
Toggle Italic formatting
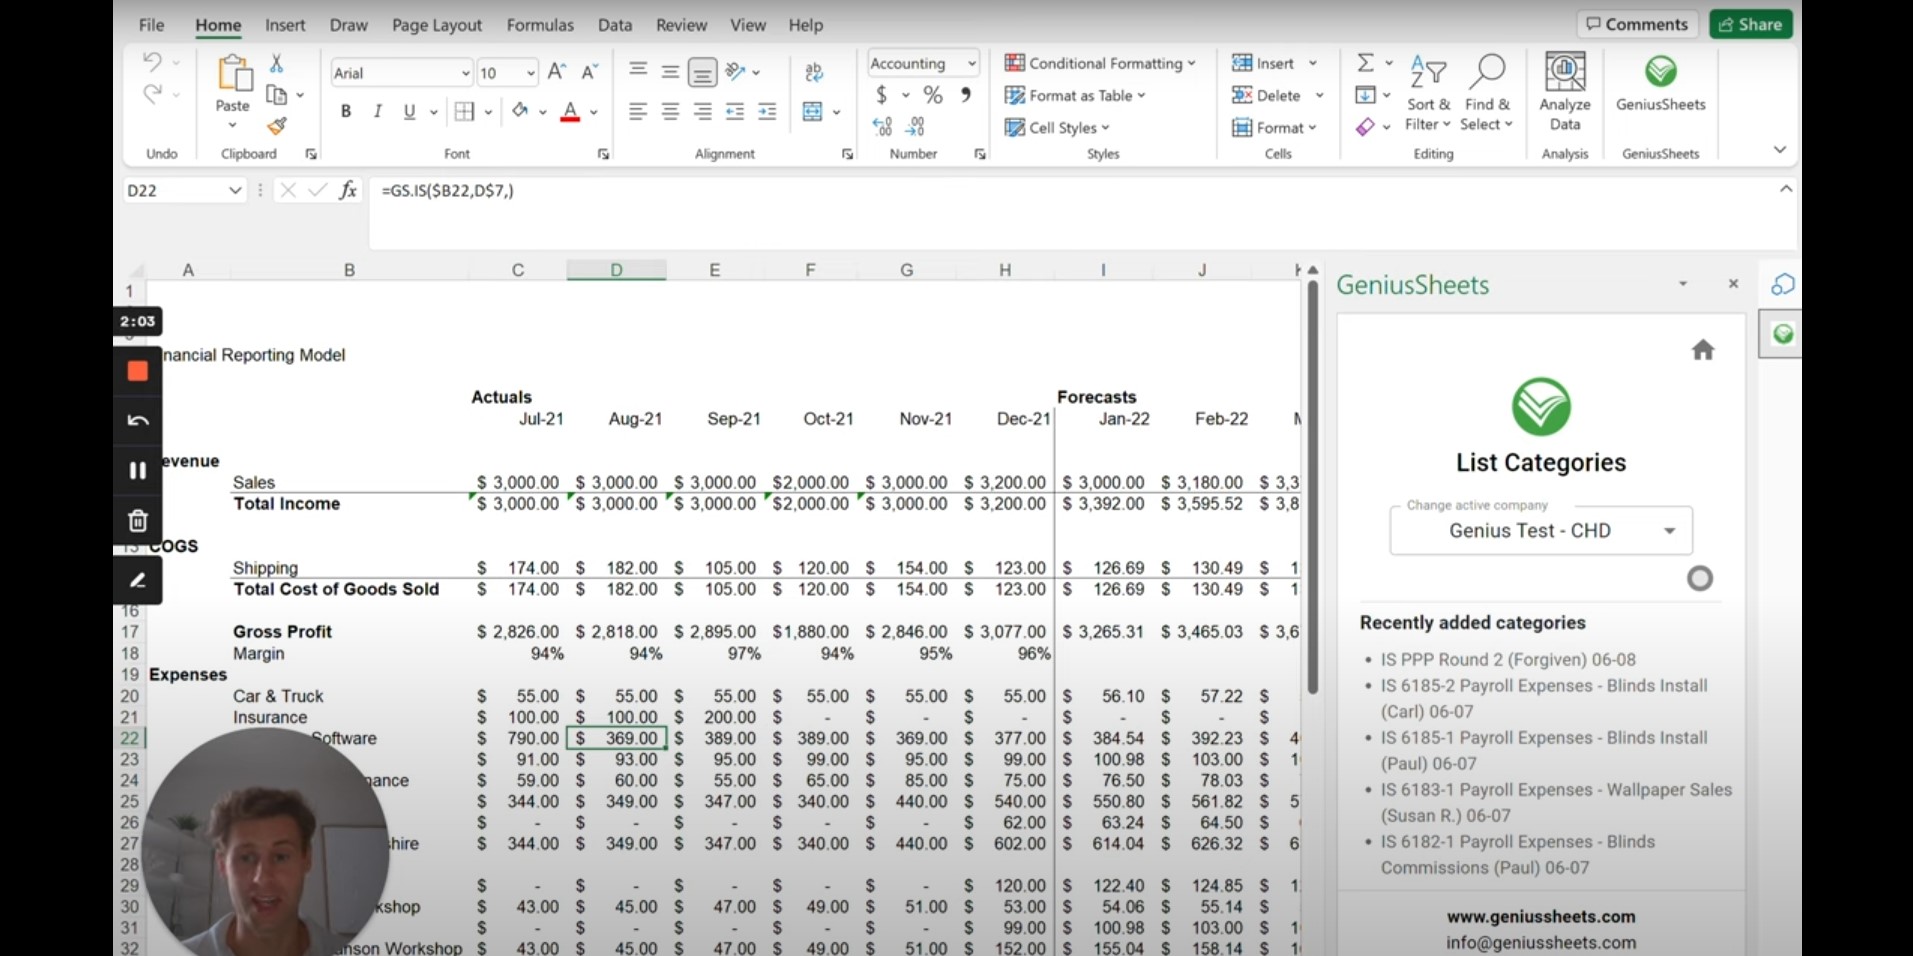click(x=377, y=111)
